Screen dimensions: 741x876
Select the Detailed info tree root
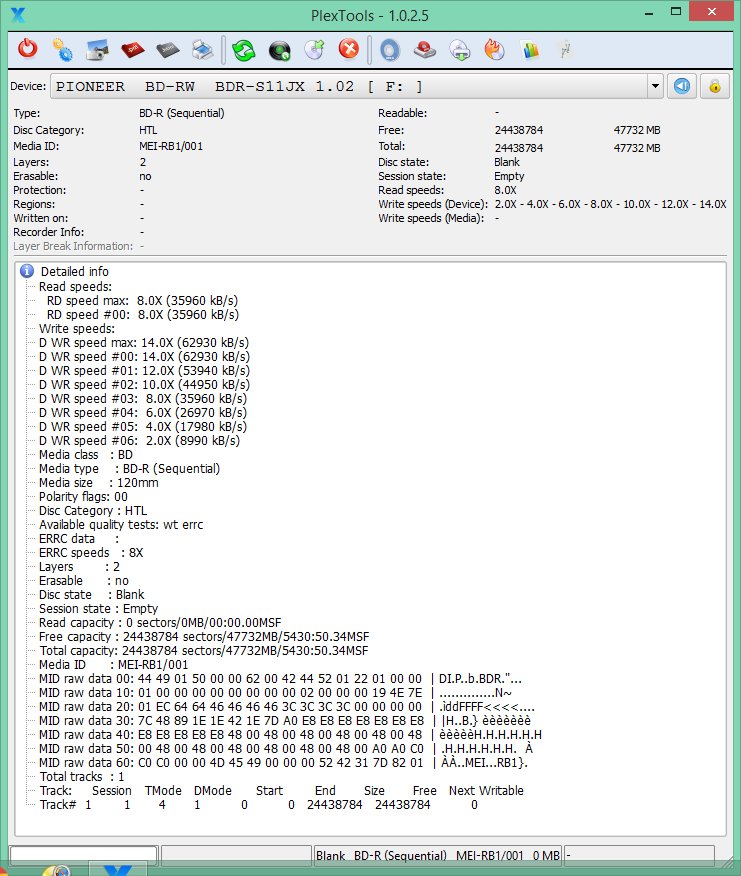[74, 272]
